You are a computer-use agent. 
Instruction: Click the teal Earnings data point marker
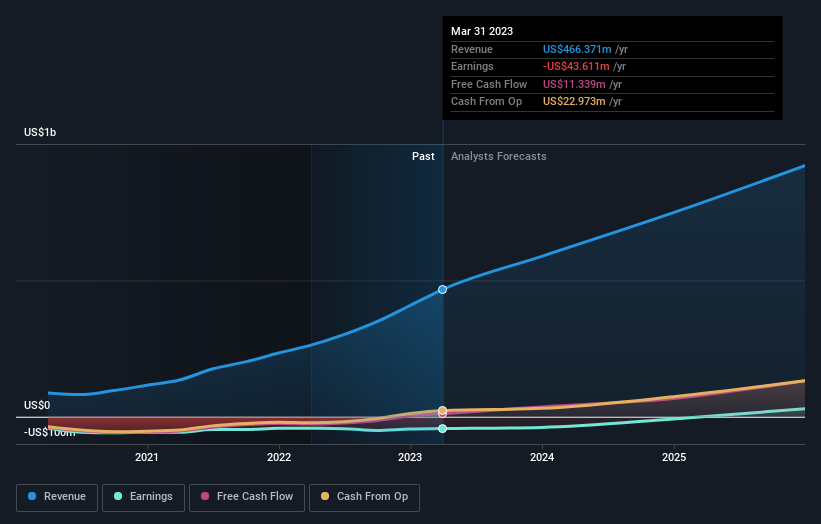pos(442,429)
